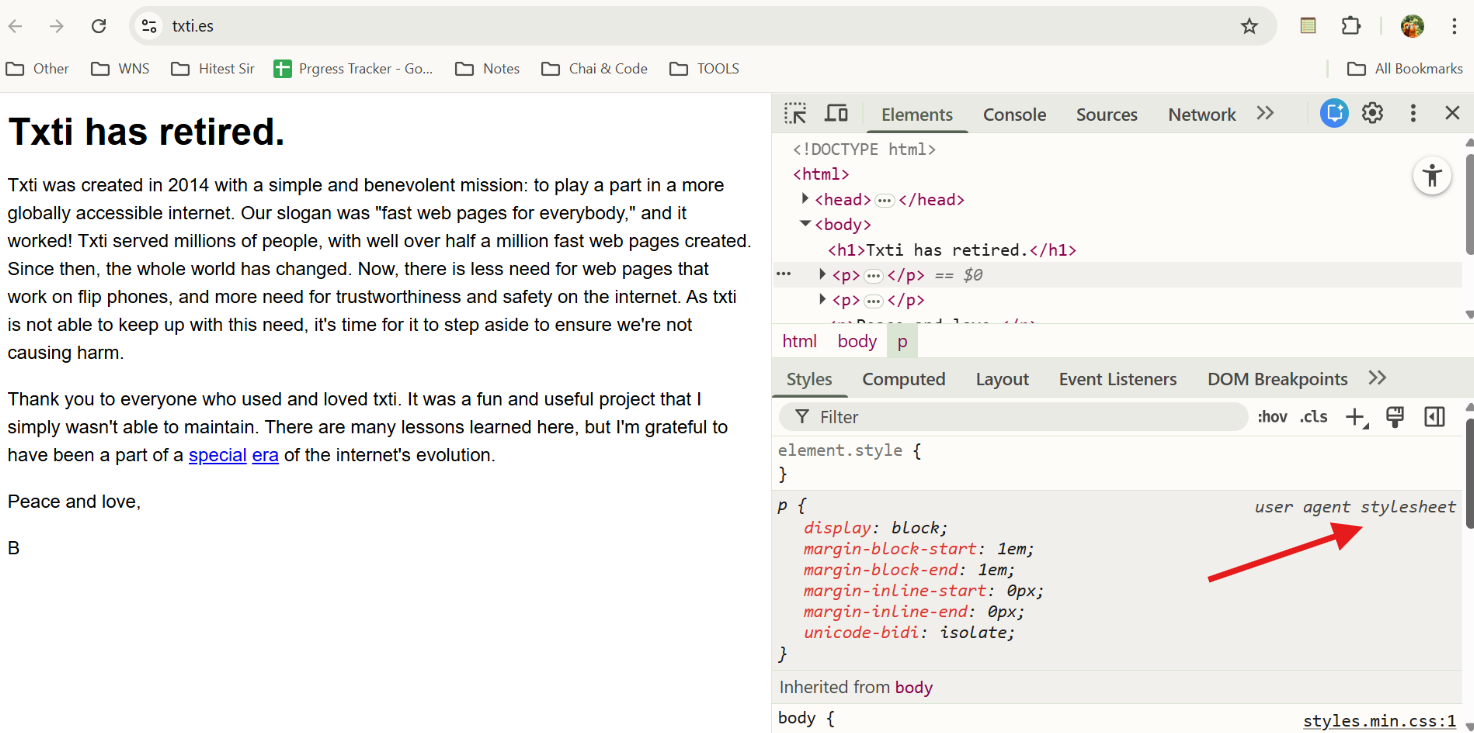The height and width of the screenshot is (733, 1474).
Task: Switch to the Elements tab
Action: (917, 114)
